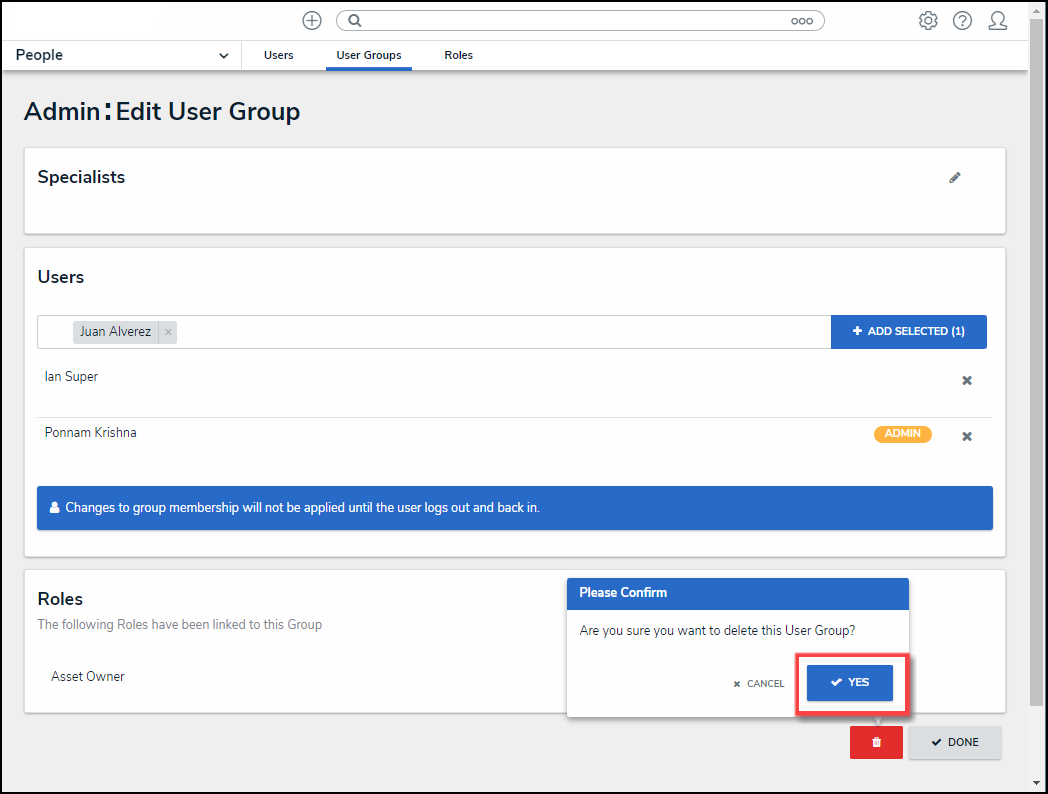Click the Done button
This screenshot has height=794, width=1048.
coord(954,742)
